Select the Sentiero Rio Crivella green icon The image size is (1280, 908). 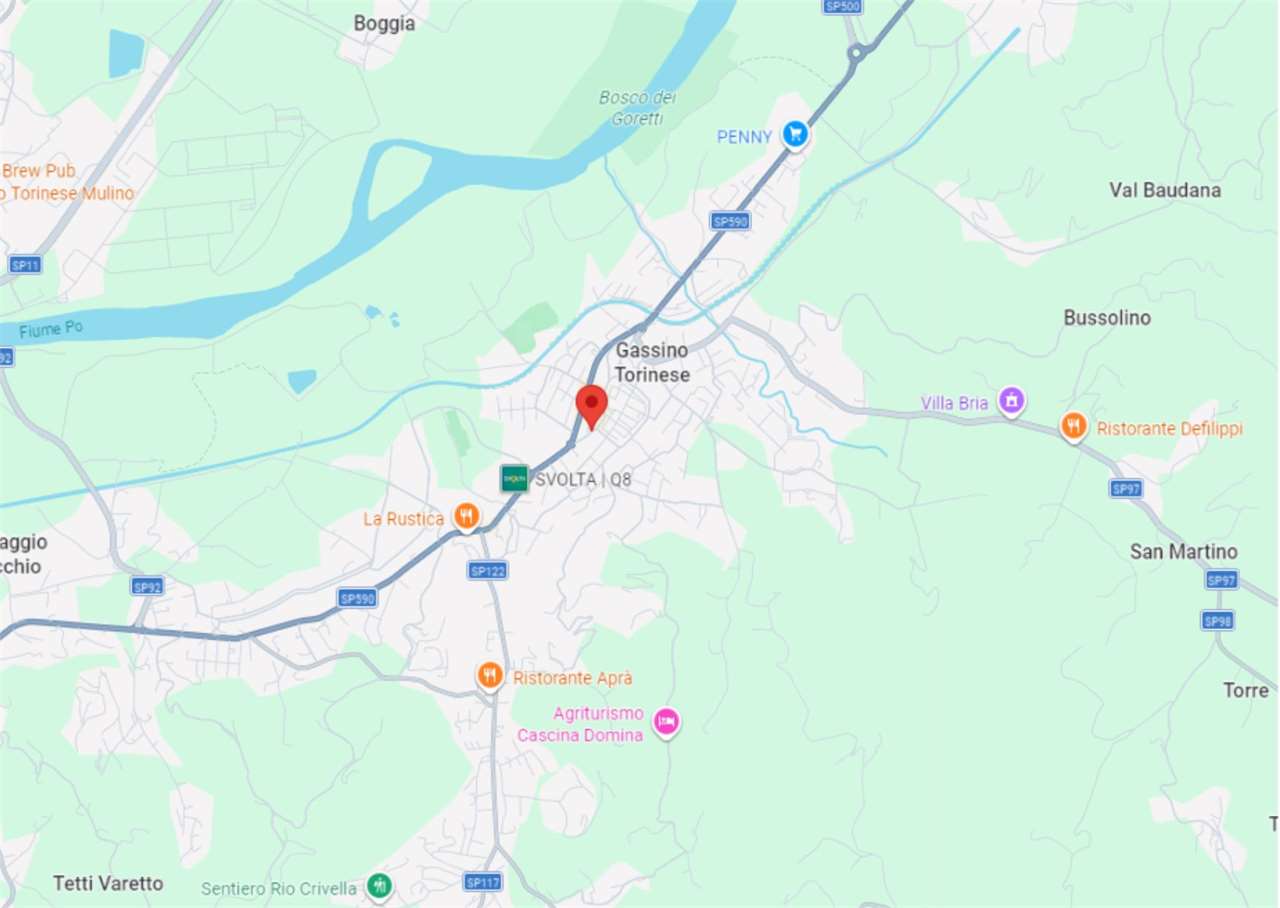pos(379,886)
